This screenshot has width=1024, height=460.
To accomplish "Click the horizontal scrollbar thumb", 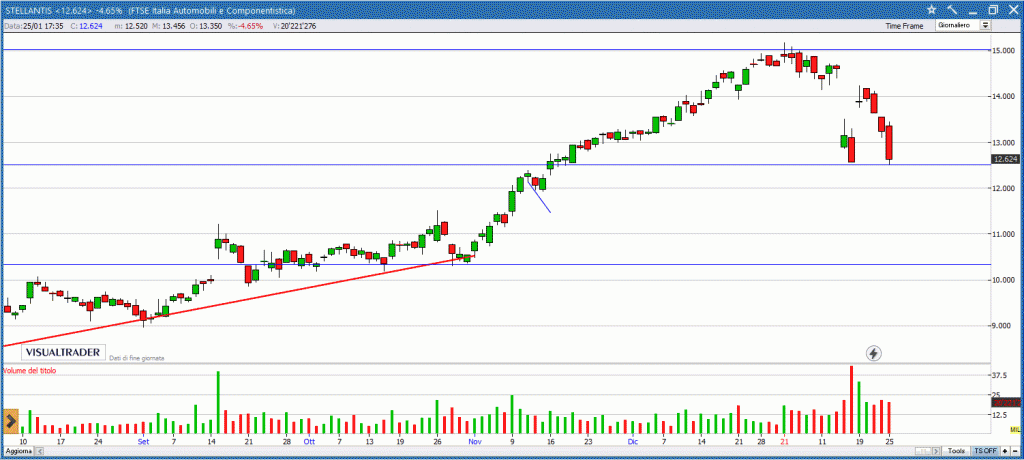I will (924, 451).
